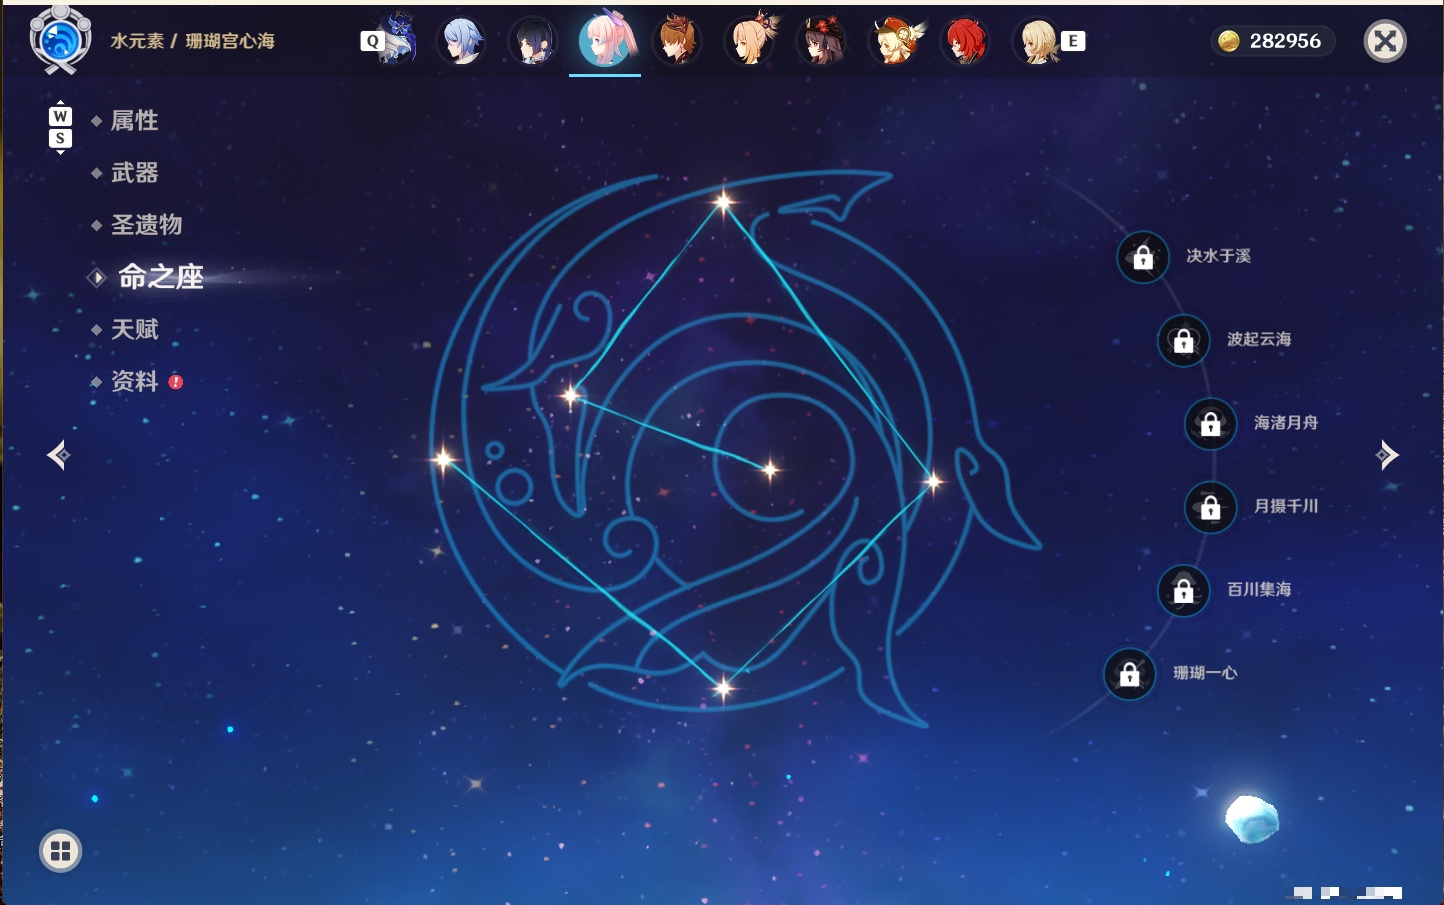Click the locked 决水于溪 constellation node

pyautogui.click(x=1143, y=257)
